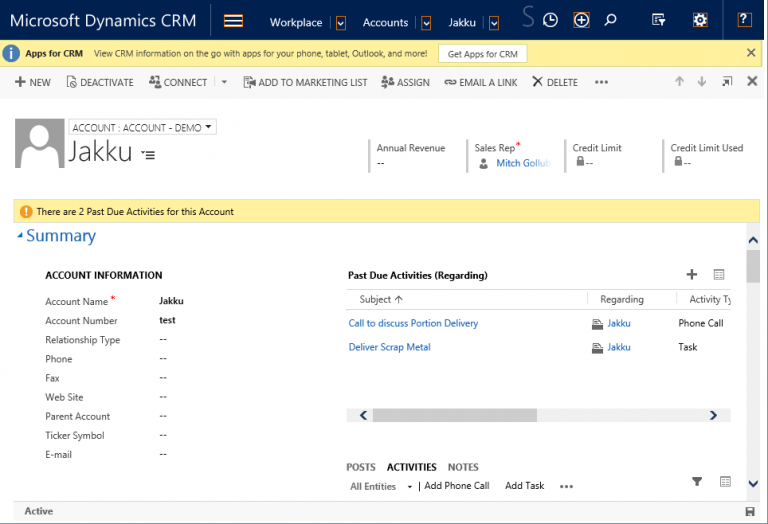This screenshot has height=524, width=768.
Task: Click the form vertical scrollbar thumb
Action: pyautogui.click(x=753, y=266)
